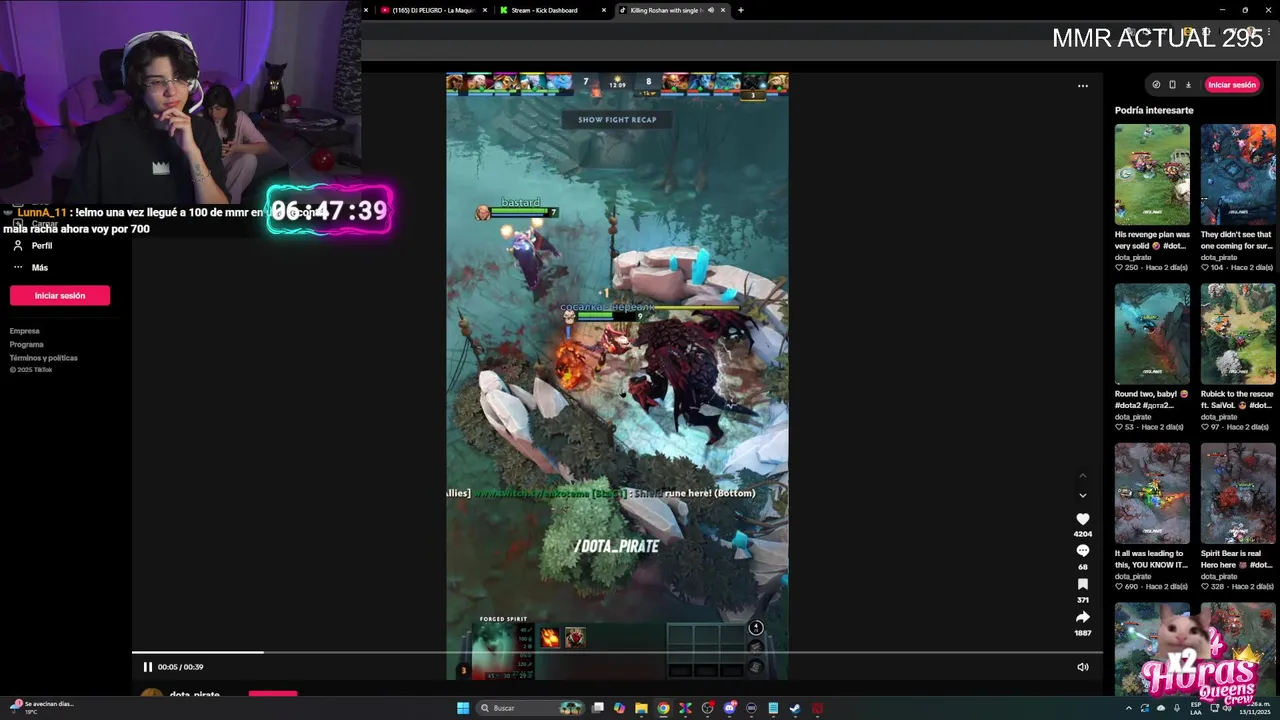The width and height of the screenshot is (1280, 720).
Task: Click the tray volume speaker icon
Action: pos(1226,708)
